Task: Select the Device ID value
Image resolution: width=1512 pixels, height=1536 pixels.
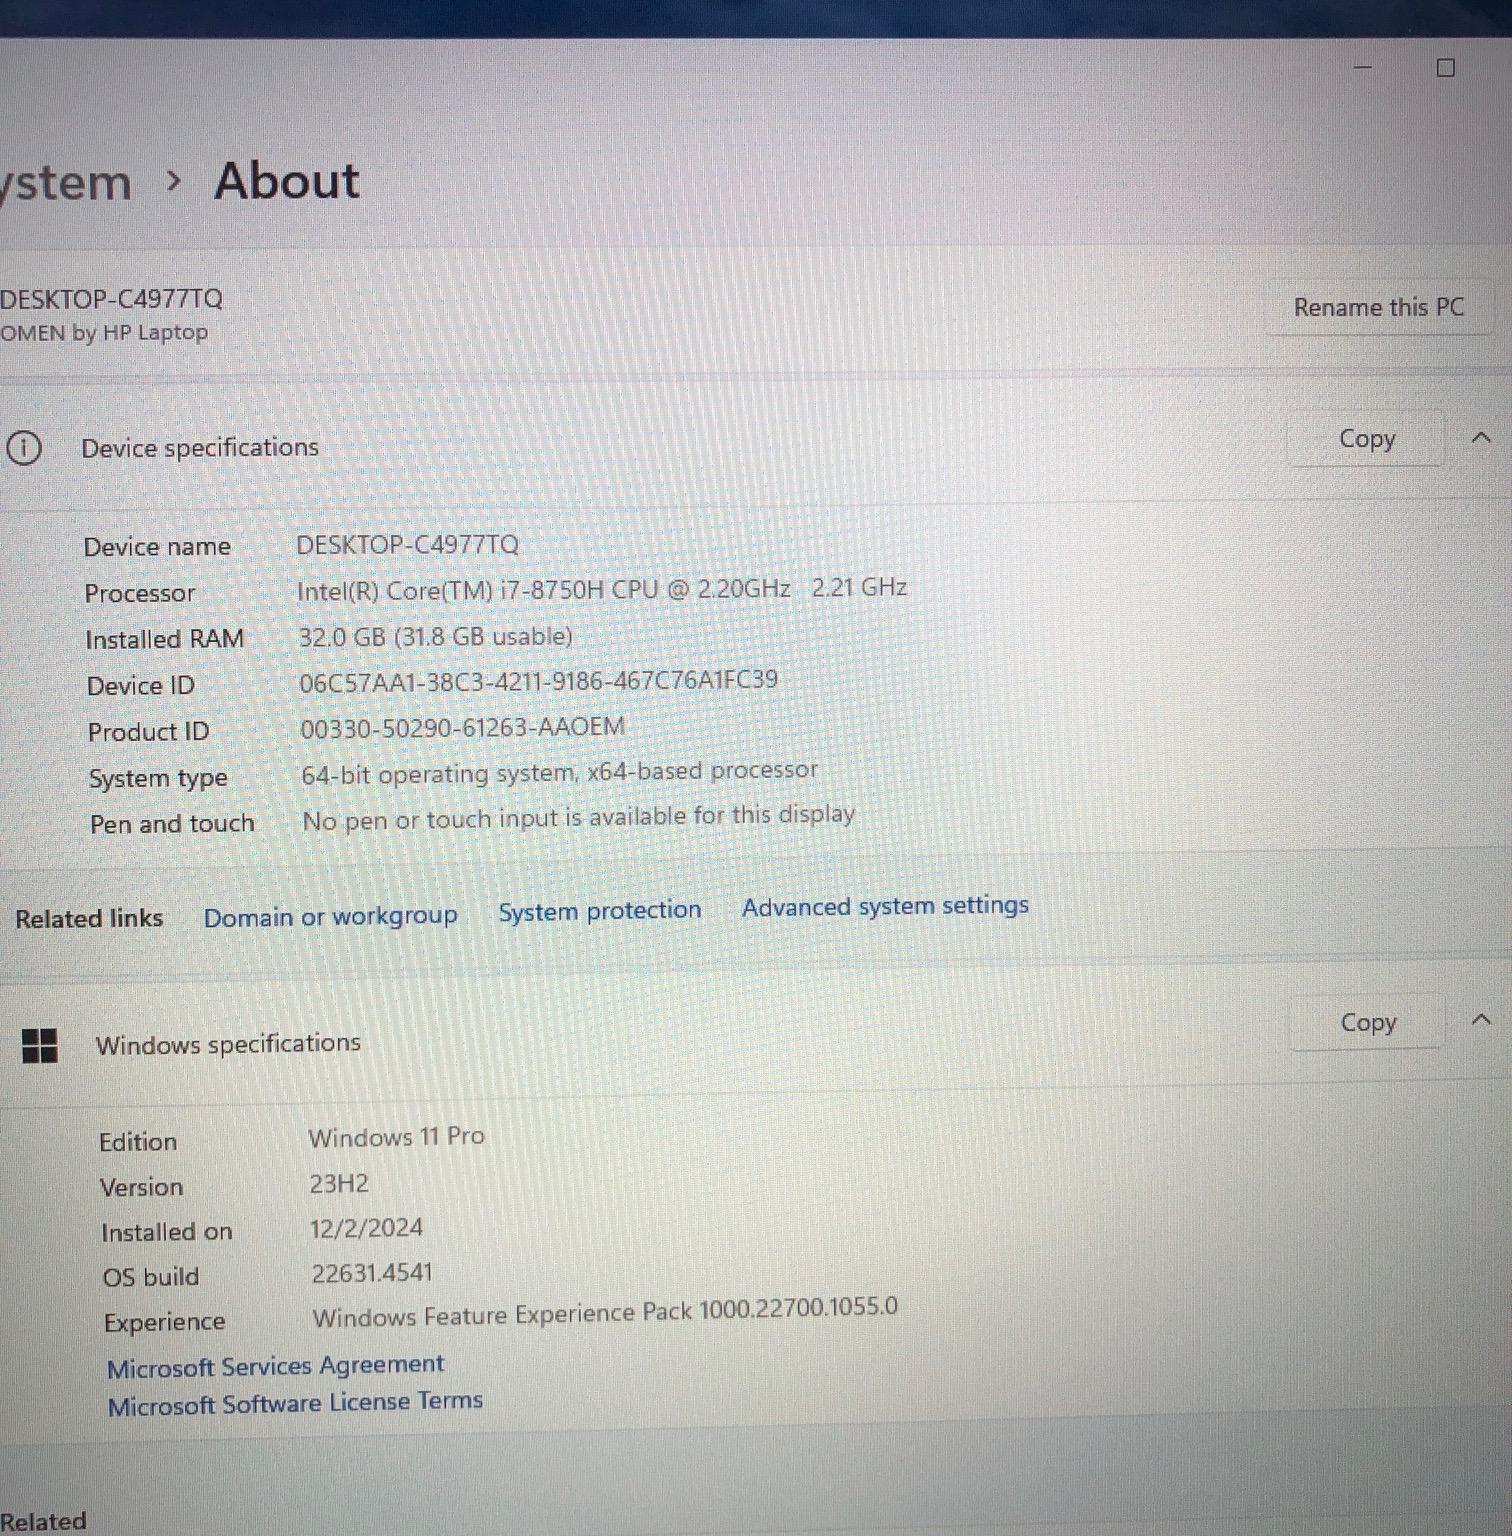Action: (539, 679)
